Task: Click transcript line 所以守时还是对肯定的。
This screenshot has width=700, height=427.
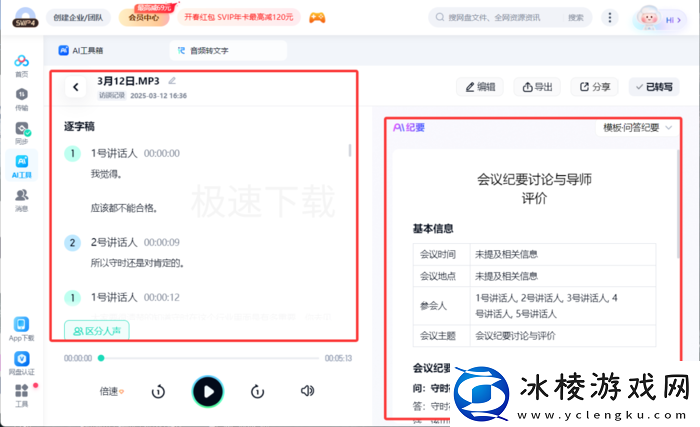Action: 138,263
